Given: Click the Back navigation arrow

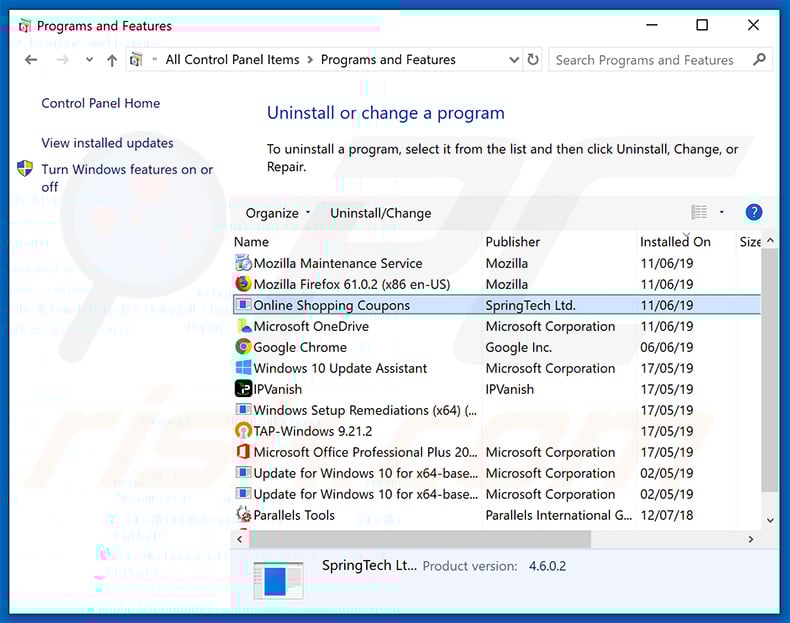Looking at the screenshot, I should tap(31, 60).
